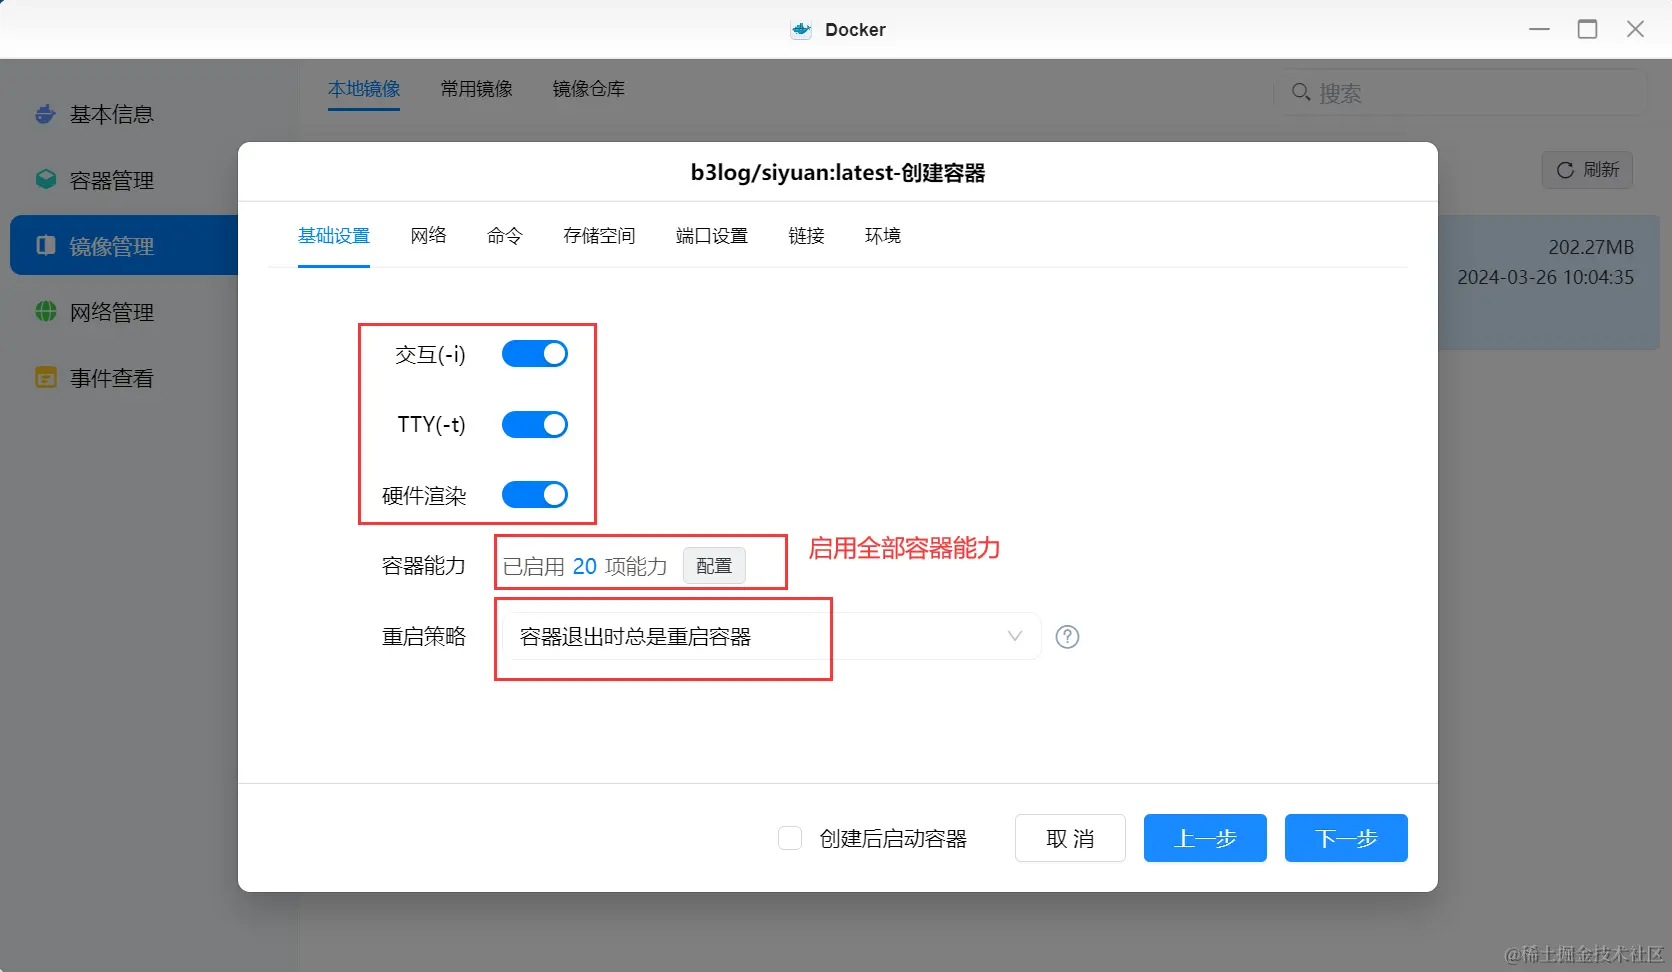1672x972 pixels.
Task: Maximize the Docker window
Action: (1587, 29)
